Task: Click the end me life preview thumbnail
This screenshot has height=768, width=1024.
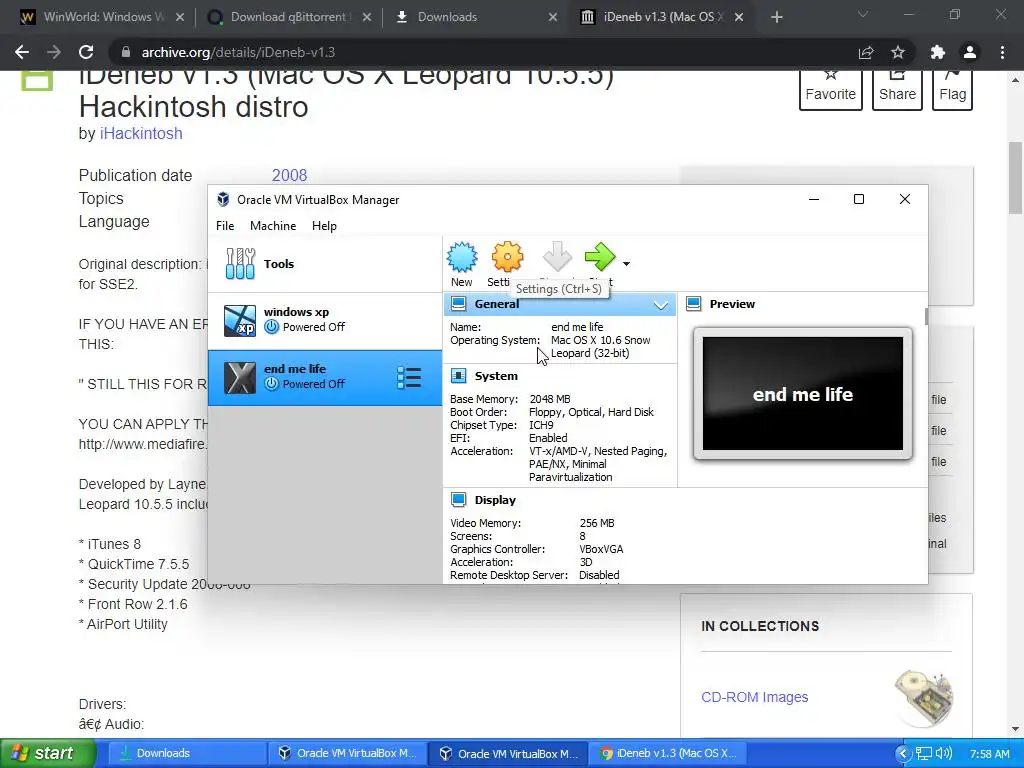Action: tap(803, 394)
